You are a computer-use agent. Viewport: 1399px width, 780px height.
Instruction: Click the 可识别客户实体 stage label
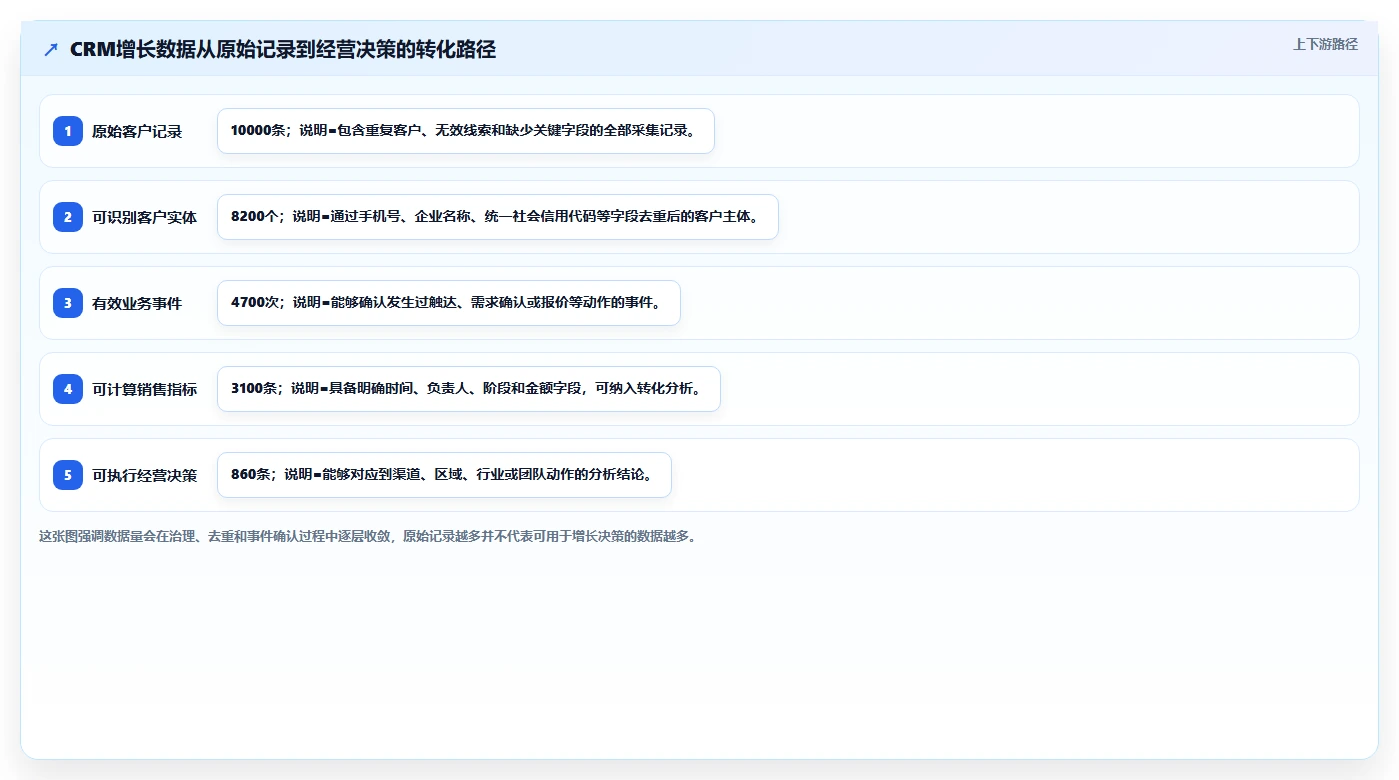pos(145,217)
